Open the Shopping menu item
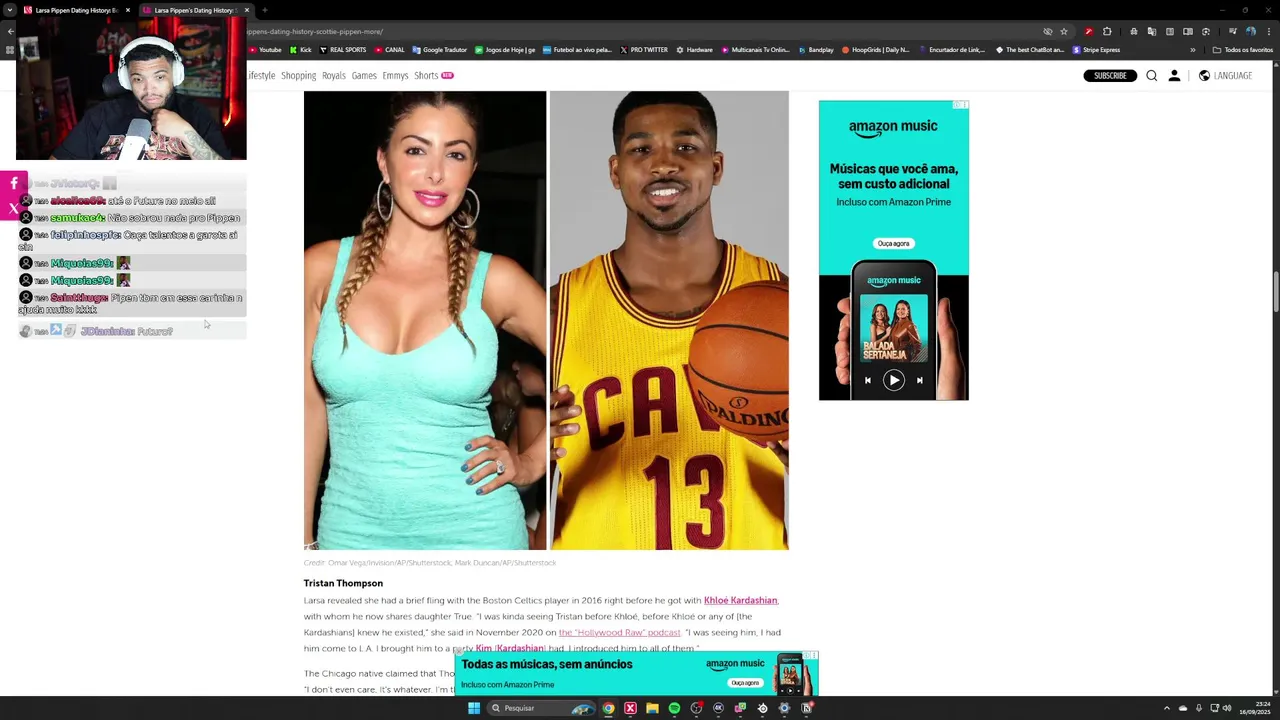Screen dimensions: 1280x720 click(x=298, y=76)
